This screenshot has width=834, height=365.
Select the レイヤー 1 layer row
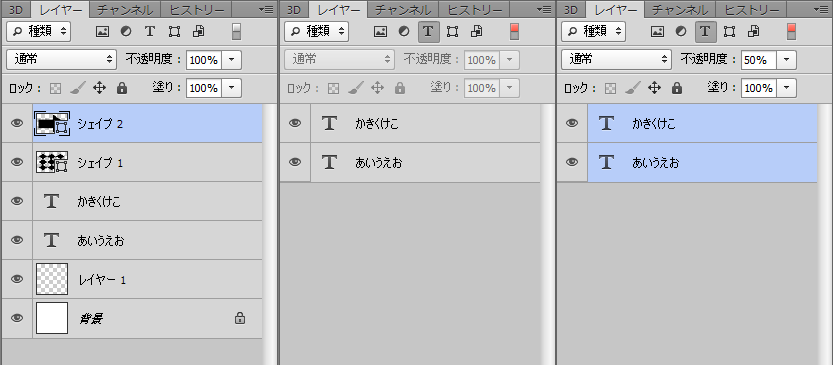[148, 279]
